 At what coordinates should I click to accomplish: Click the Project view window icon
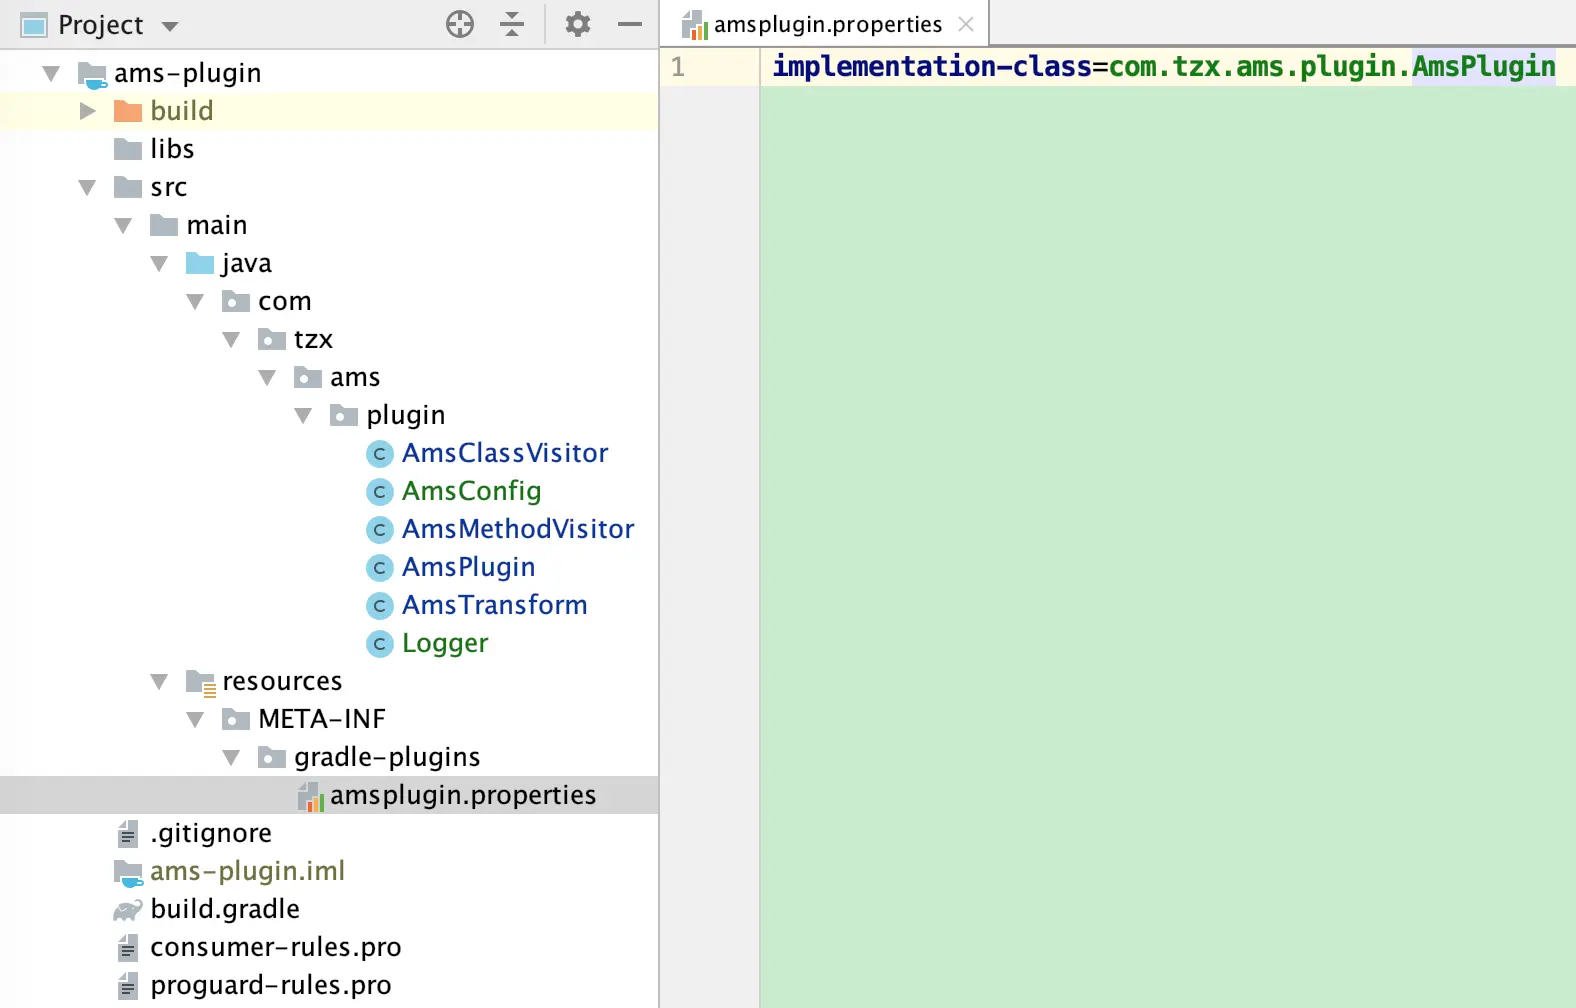(x=34, y=25)
